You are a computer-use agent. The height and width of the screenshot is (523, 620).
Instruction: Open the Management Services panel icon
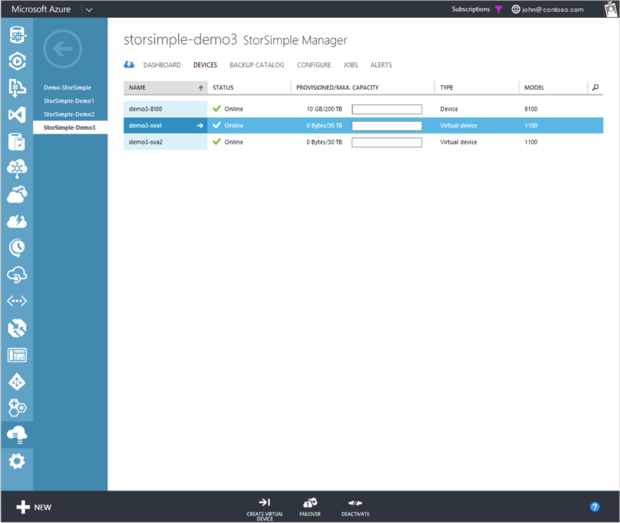point(17,355)
